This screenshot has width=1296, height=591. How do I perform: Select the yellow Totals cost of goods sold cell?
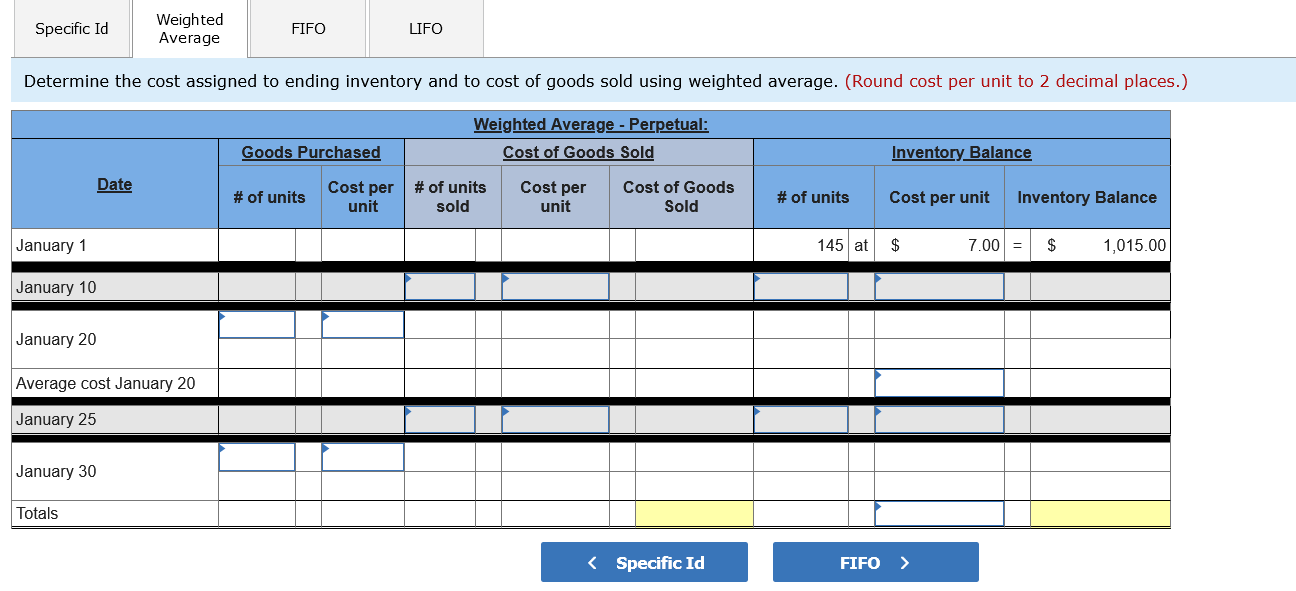click(x=694, y=513)
